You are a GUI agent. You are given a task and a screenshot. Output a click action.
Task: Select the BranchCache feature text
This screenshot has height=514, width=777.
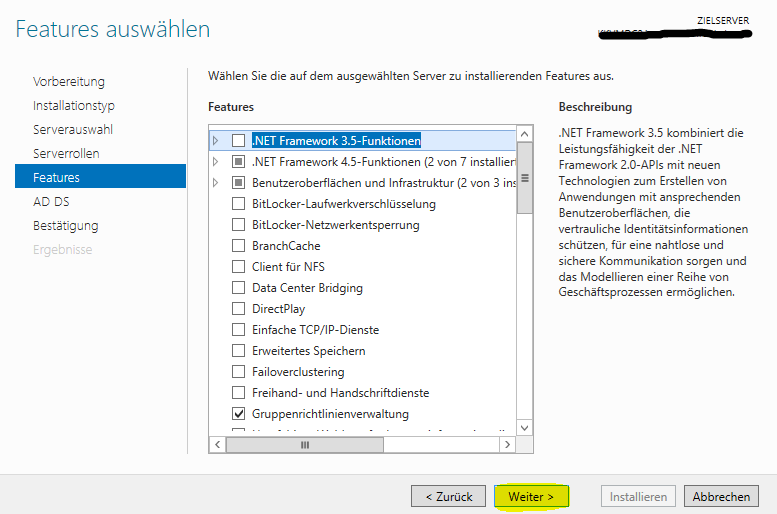point(286,246)
